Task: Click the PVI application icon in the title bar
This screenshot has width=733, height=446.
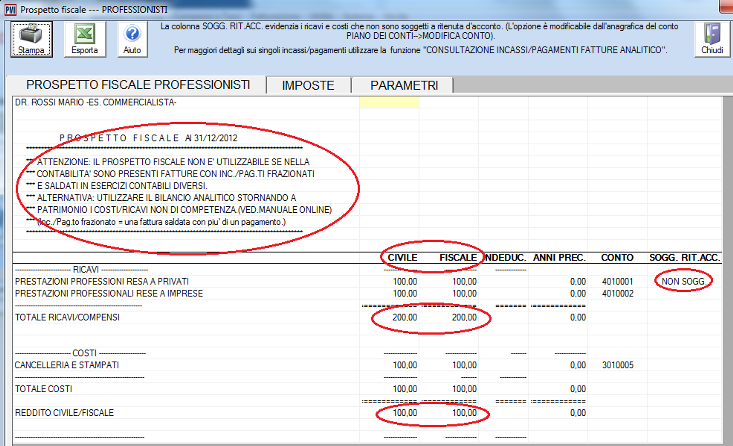Action: point(9,8)
